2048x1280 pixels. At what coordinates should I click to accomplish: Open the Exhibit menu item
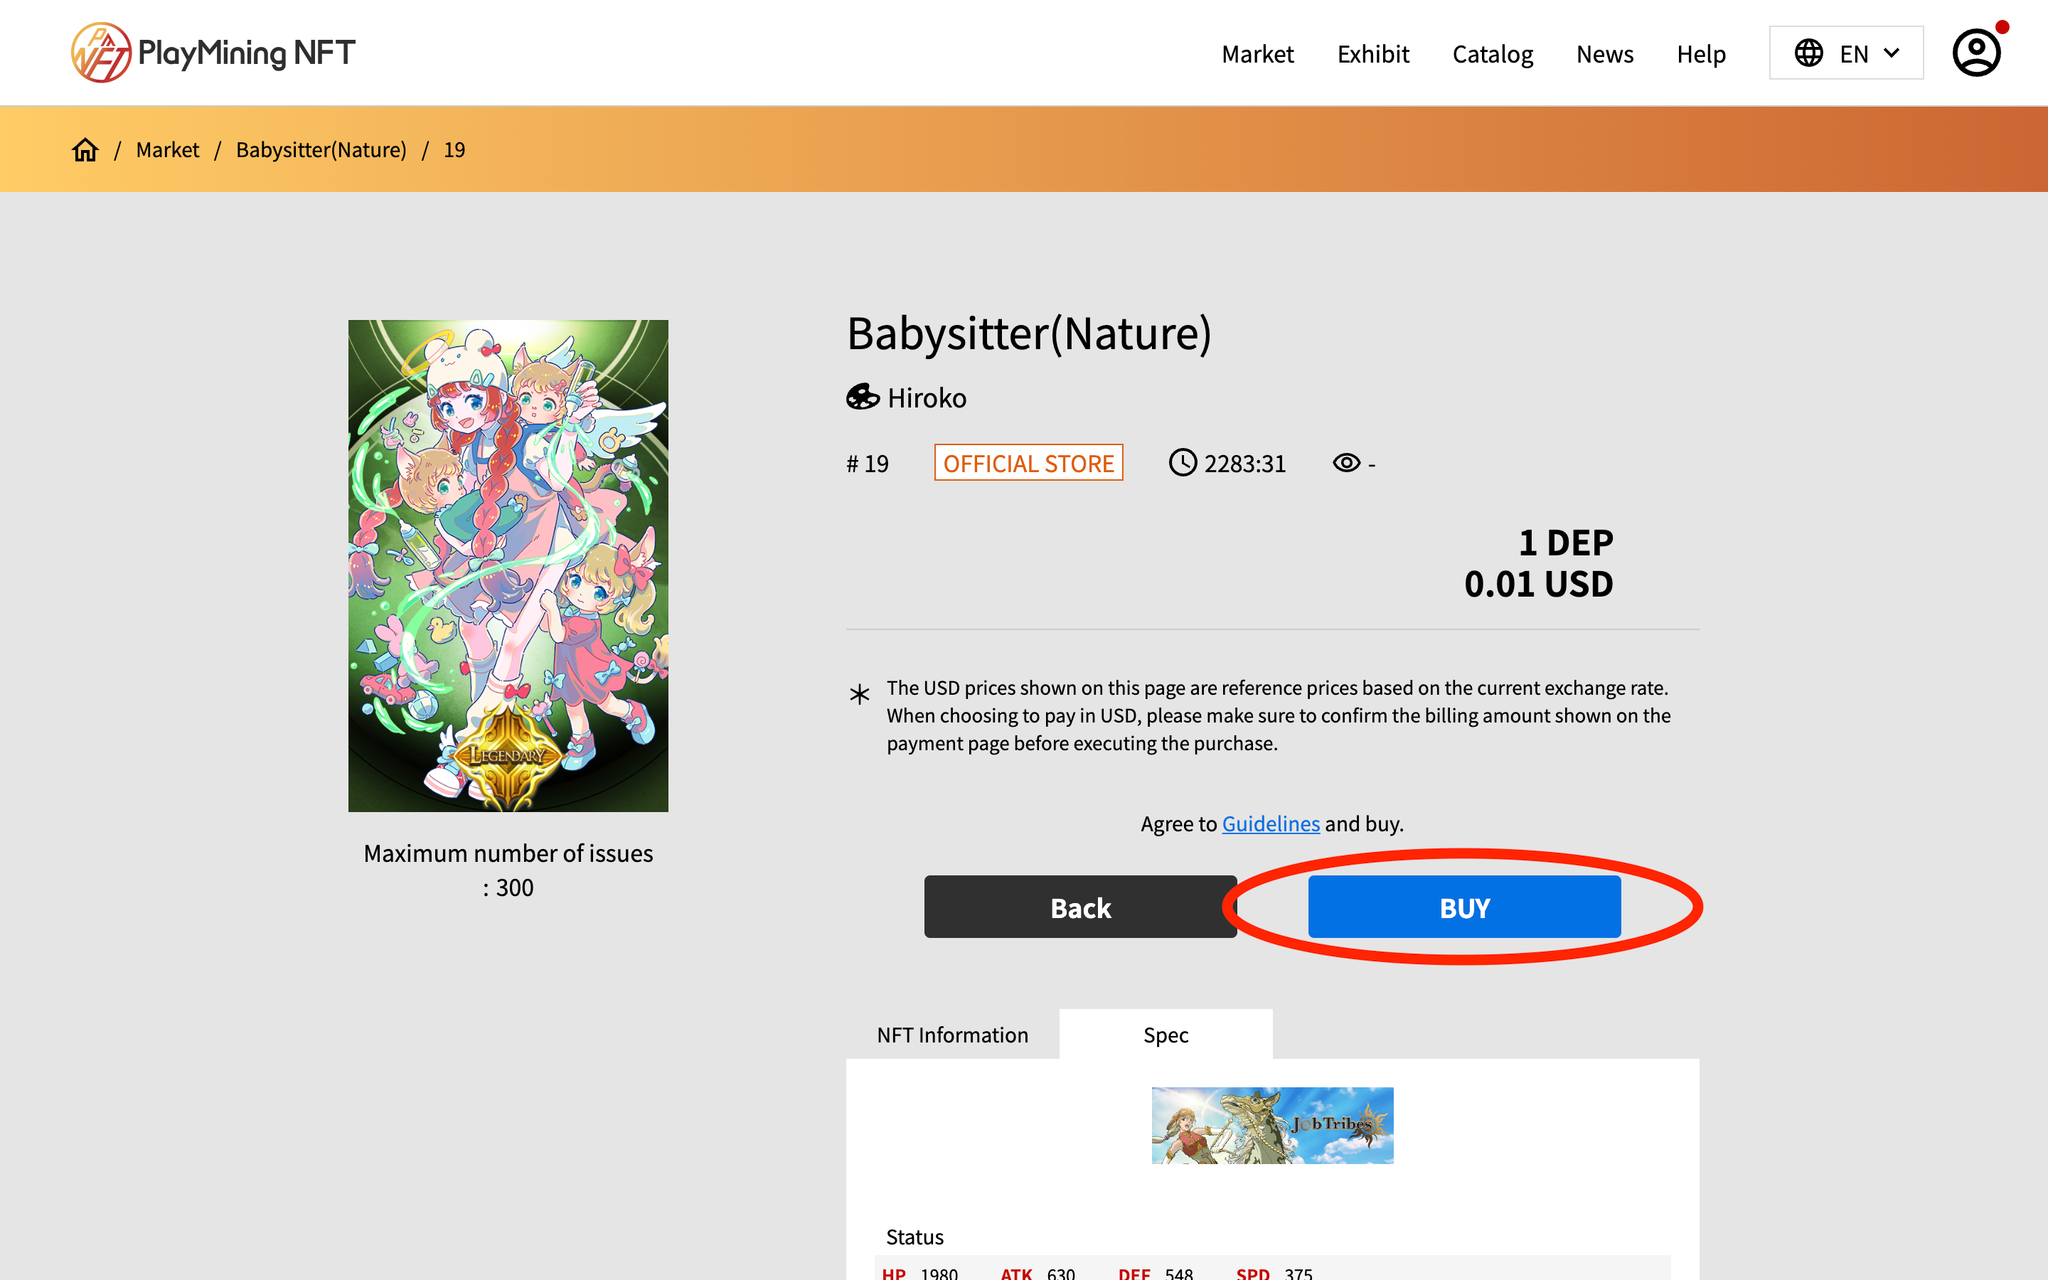(x=1373, y=54)
